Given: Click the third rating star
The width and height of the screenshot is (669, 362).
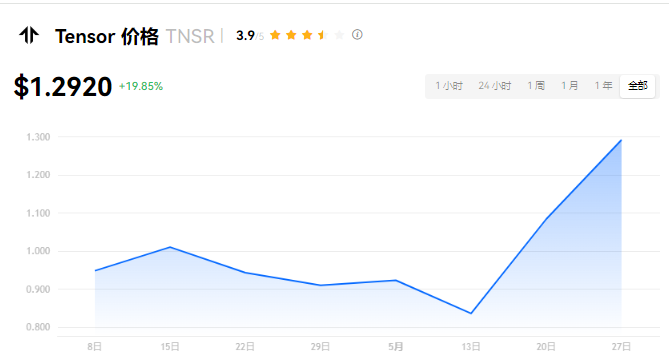Looking at the screenshot, I should click(x=307, y=35).
